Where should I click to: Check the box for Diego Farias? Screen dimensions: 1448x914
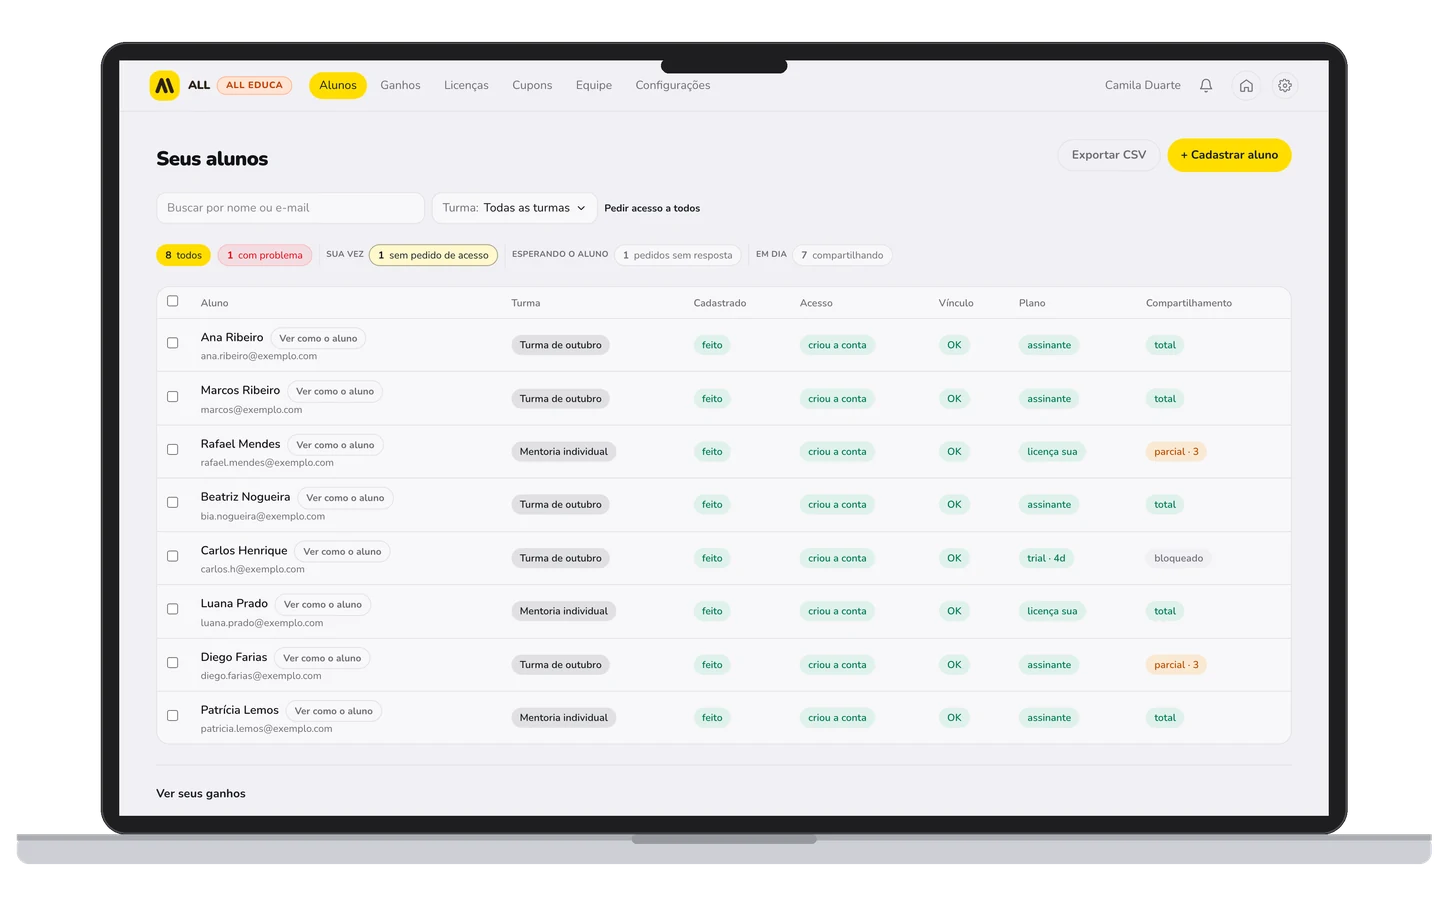click(x=172, y=663)
